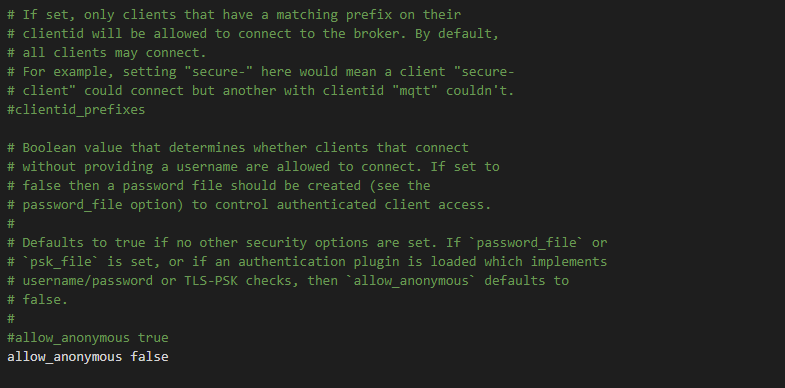The width and height of the screenshot is (785, 388).
Task: Click the `password_file` backticked text
Action: pyautogui.click(x=523, y=243)
